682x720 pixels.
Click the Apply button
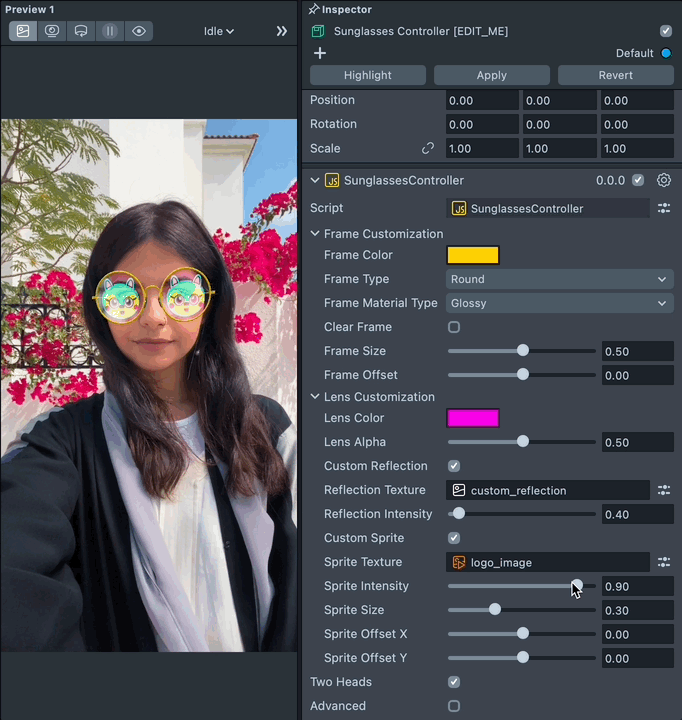491,75
